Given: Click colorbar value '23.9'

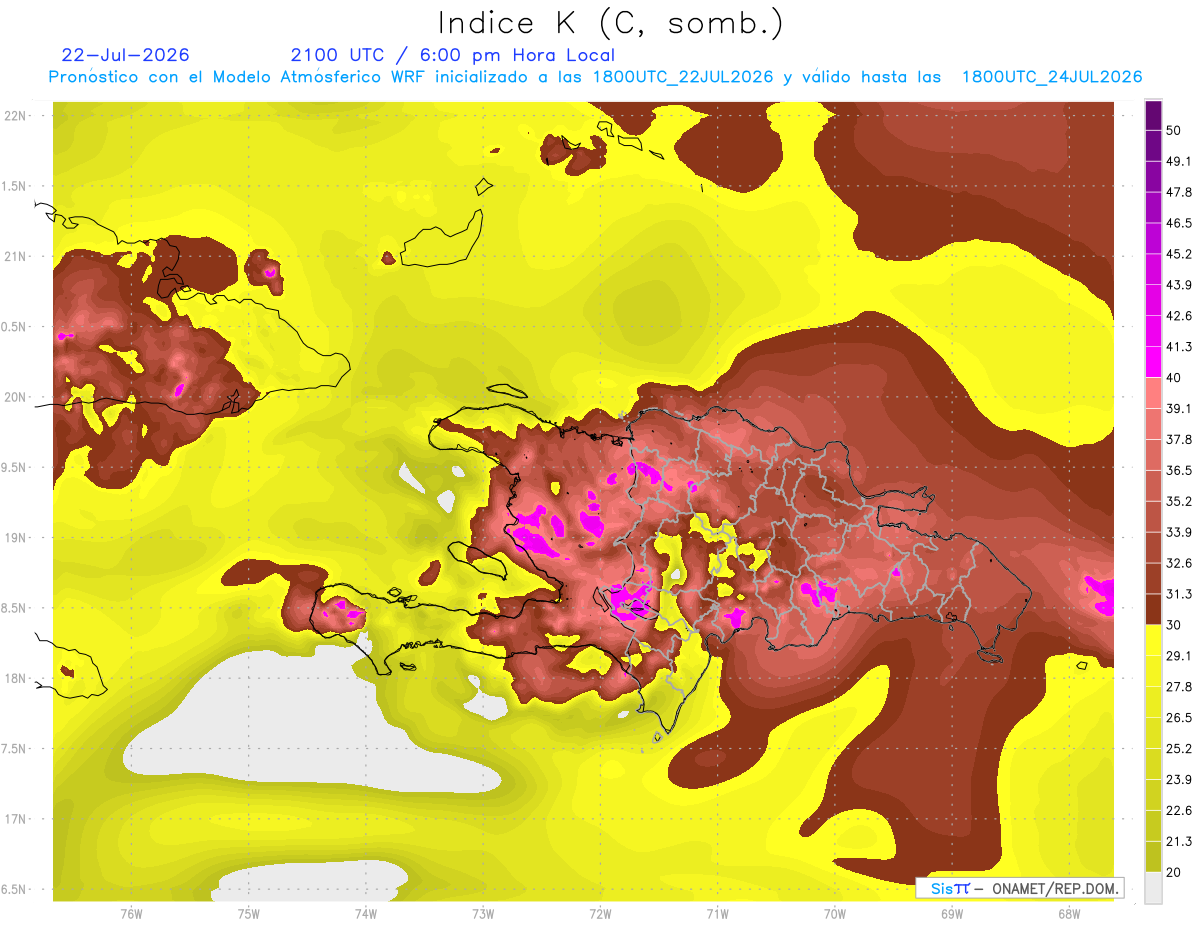Looking at the screenshot, I should point(1179,779).
